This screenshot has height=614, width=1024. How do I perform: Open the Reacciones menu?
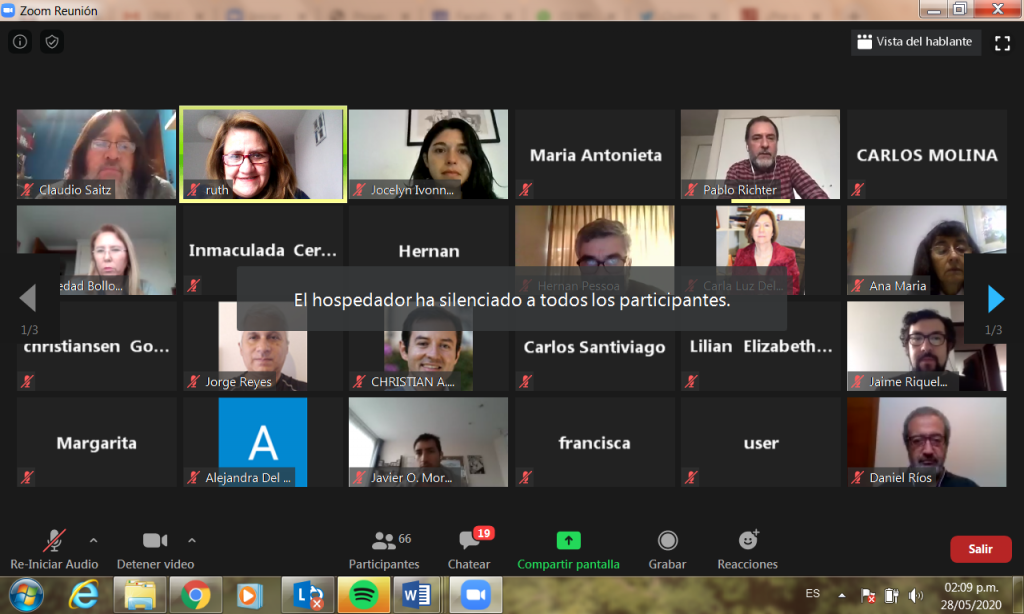tap(747, 550)
